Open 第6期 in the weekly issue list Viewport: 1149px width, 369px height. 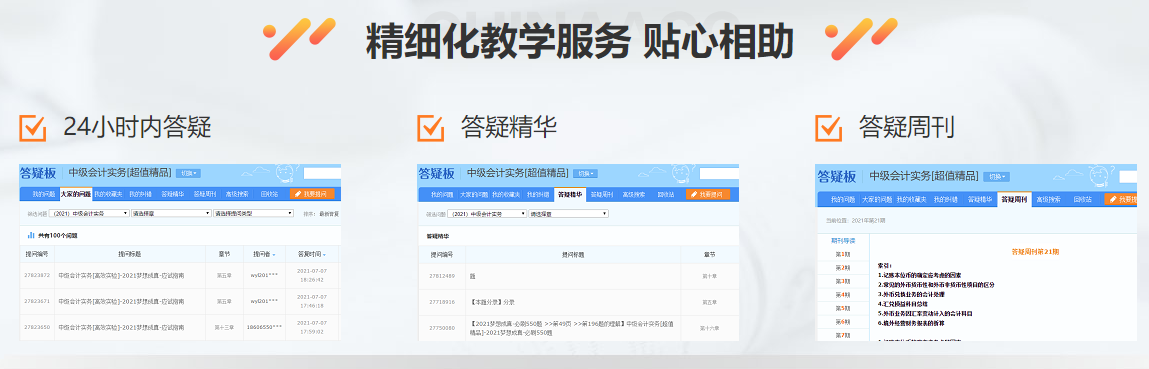pyautogui.click(x=843, y=322)
